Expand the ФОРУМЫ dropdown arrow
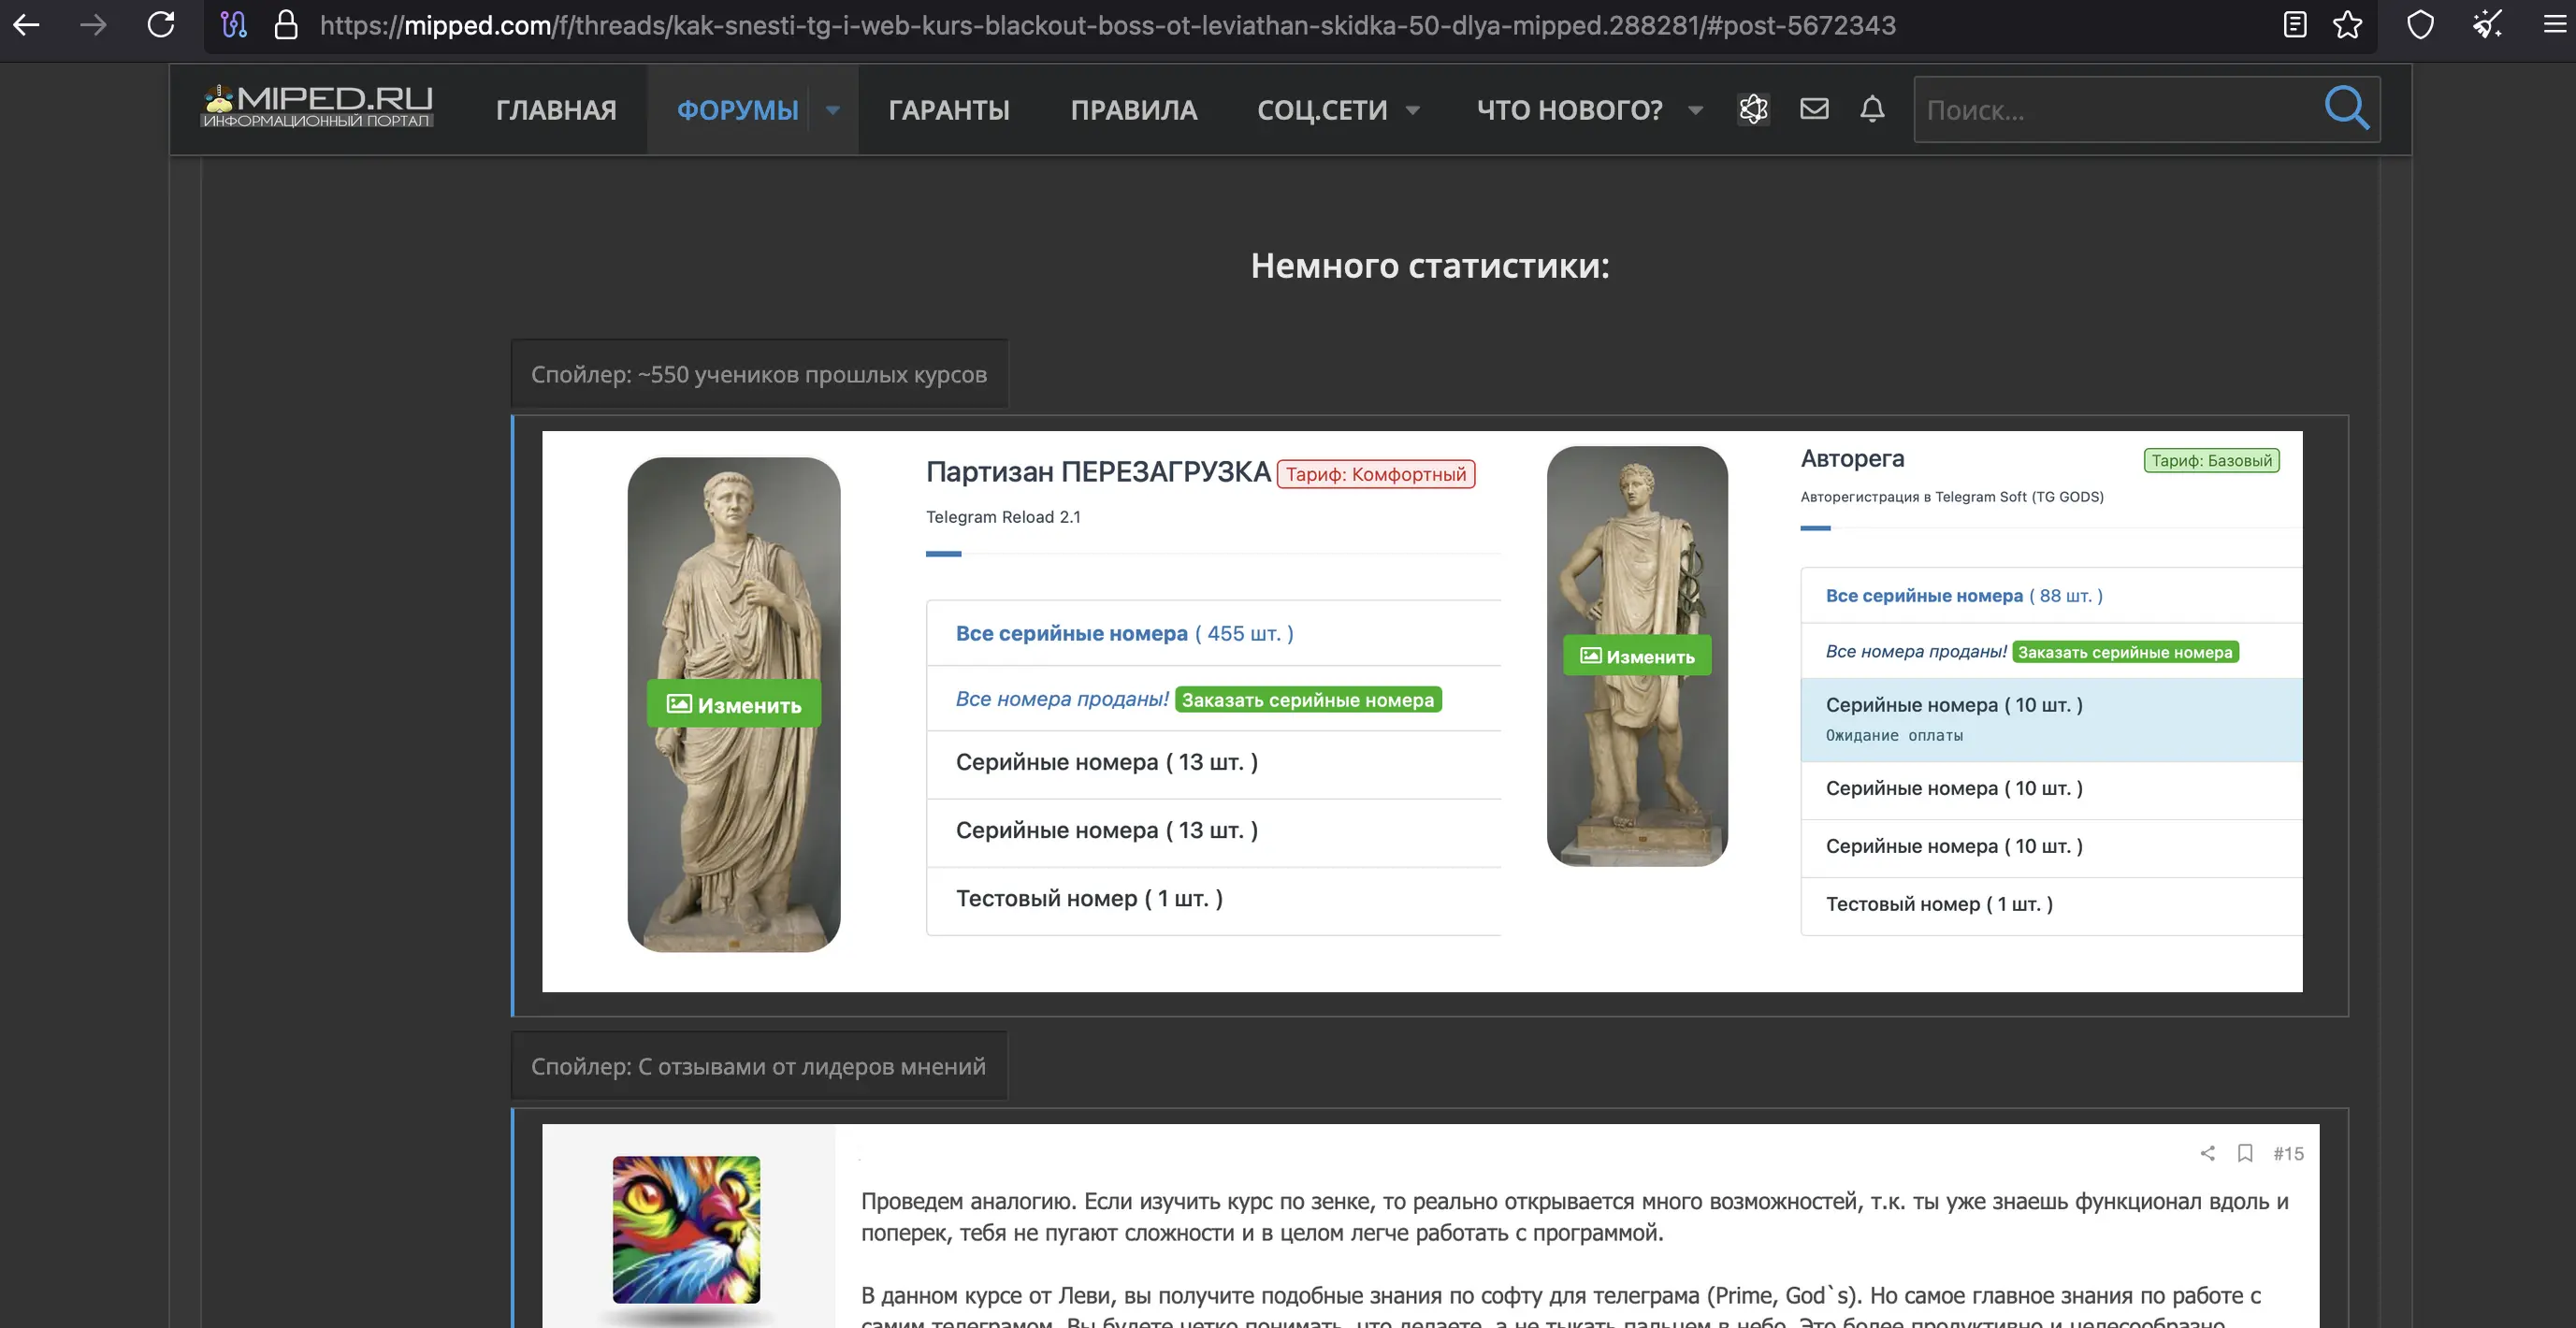Image resolution: width=2576 pixels, height=1328 pixels. pos(833,110)
